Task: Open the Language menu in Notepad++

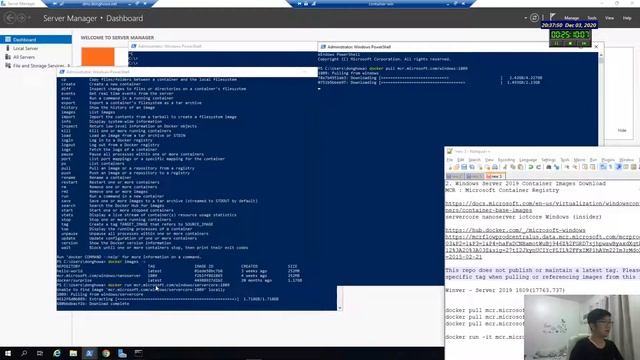Action: [x=528, y=160]
